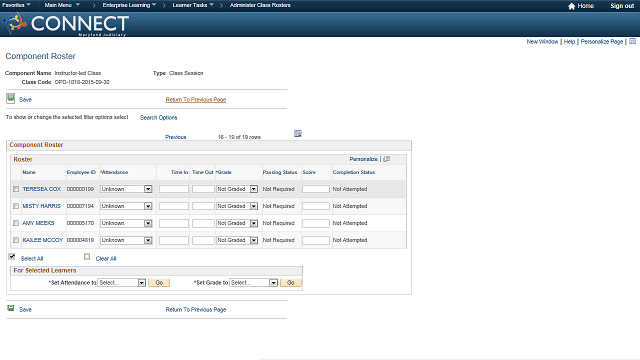The height and width of the screenshot is (360, 640).
Task: Click Time In field for TERESEA COX
Action: point(174,189)
